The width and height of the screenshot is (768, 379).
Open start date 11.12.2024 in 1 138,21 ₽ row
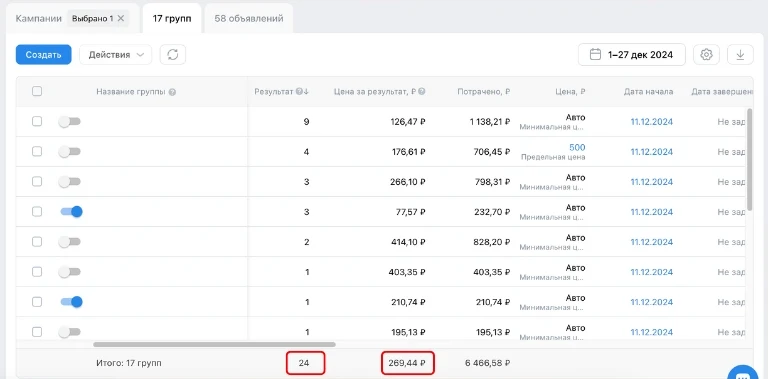(651, 122)
